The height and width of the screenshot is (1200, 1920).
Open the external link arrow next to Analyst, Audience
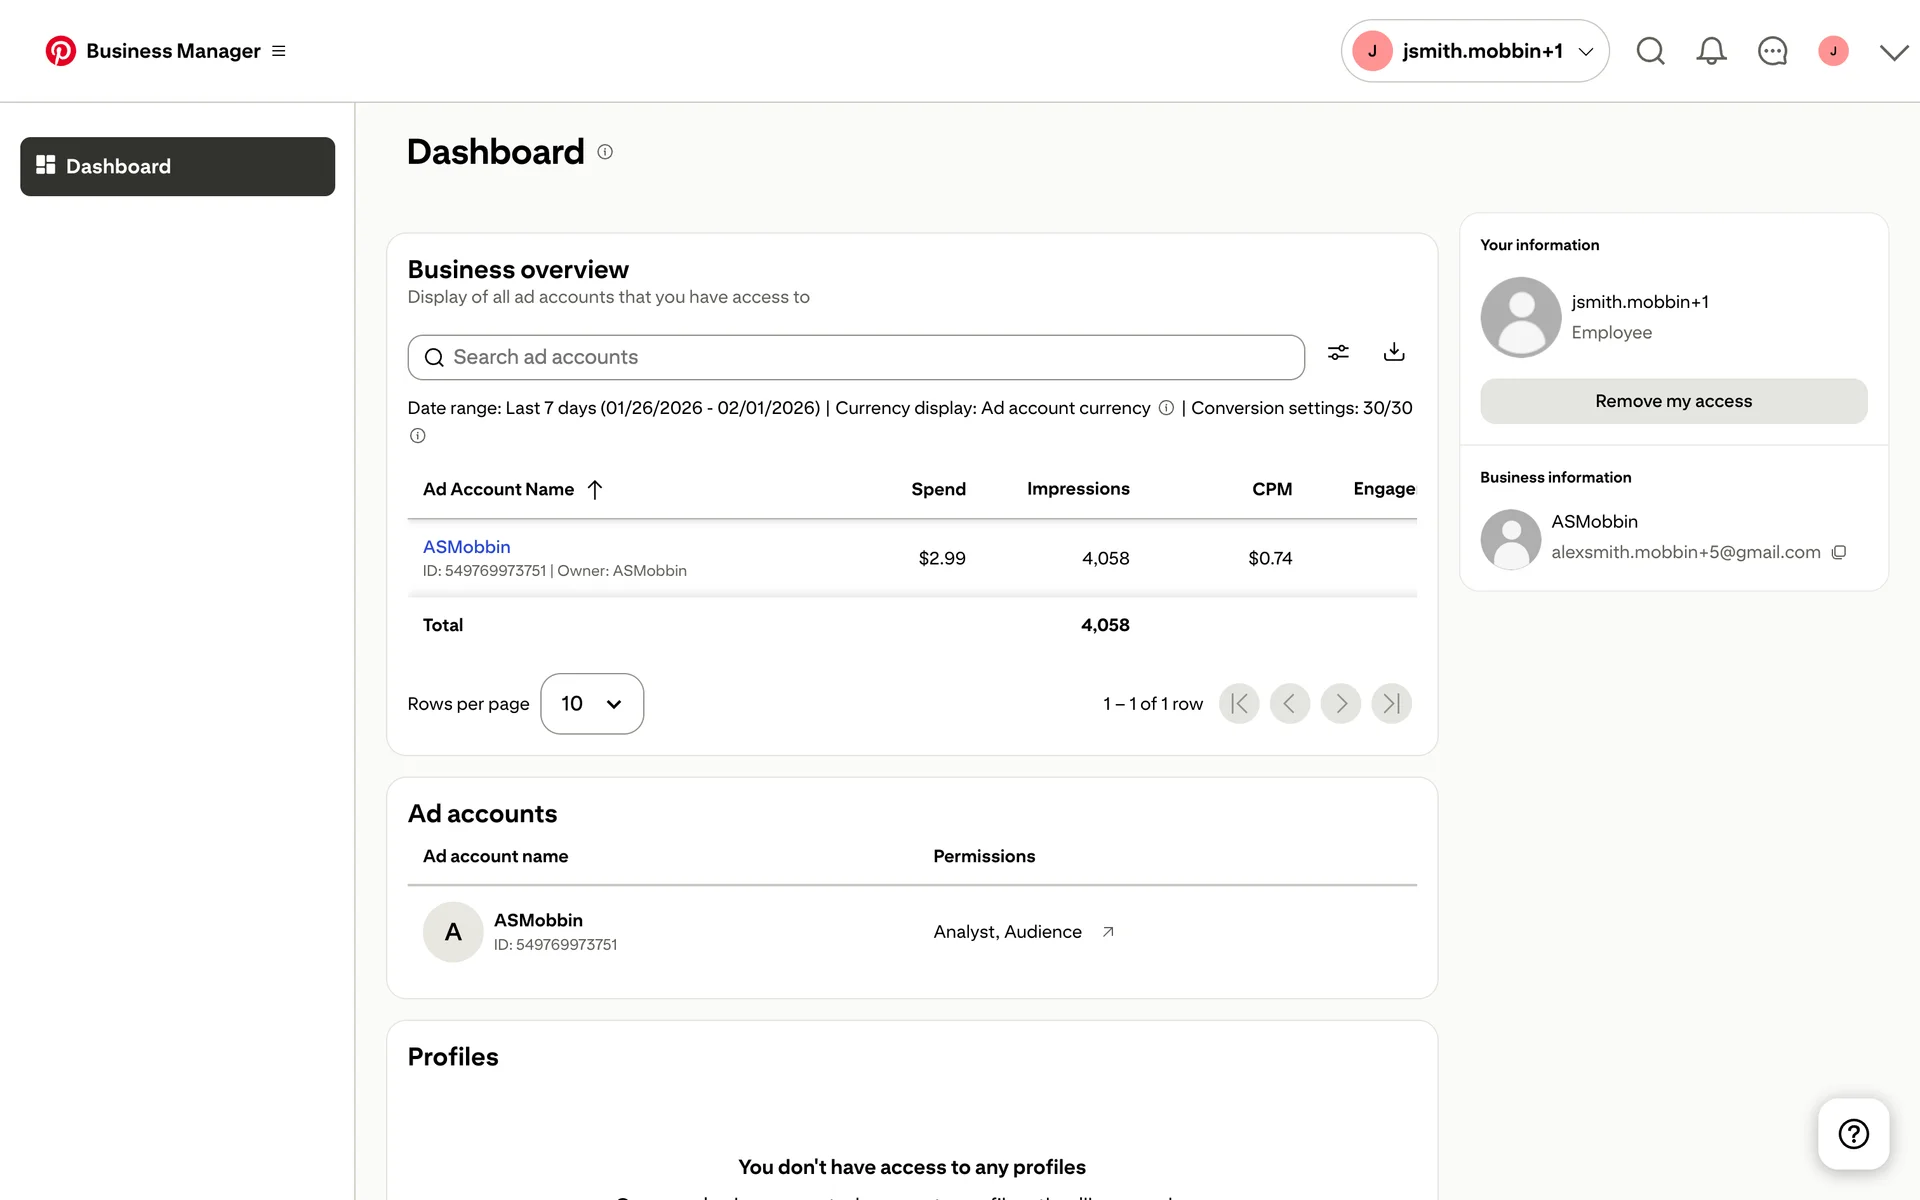[1108, 932]
